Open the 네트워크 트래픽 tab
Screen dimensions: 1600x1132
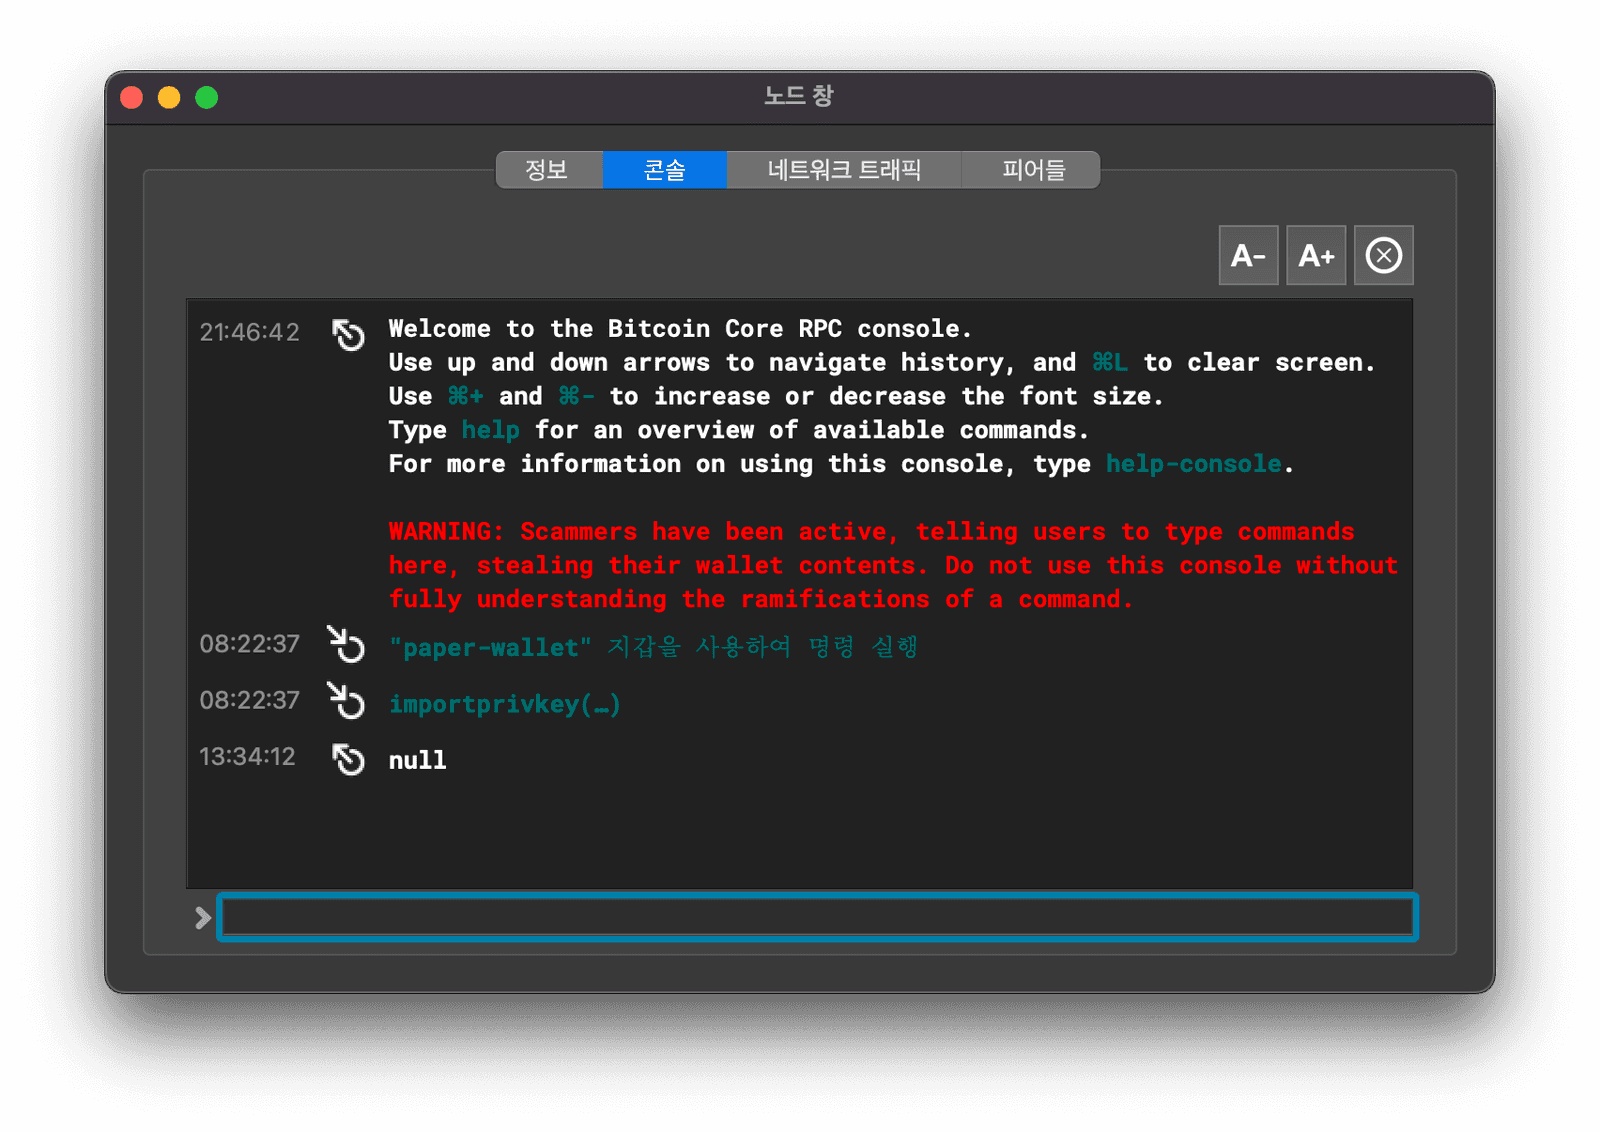point(844,170)
